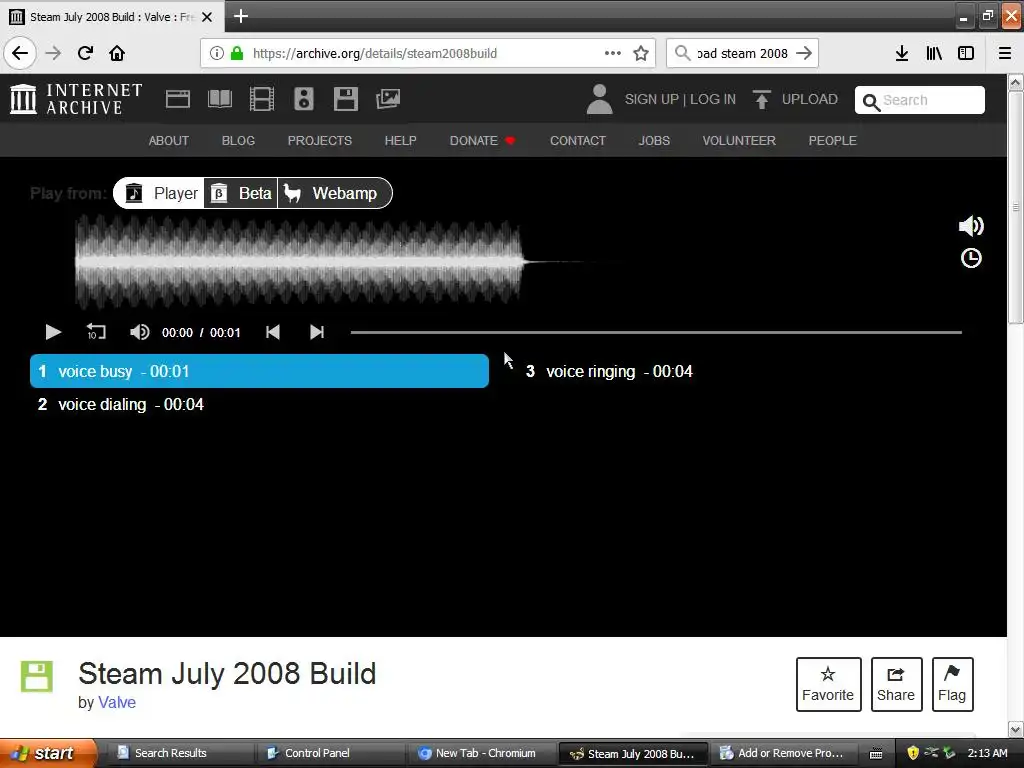The height and width of the screenshot is (768, 1024).
Task: Go back in browser history
Action: pos(20,53)
